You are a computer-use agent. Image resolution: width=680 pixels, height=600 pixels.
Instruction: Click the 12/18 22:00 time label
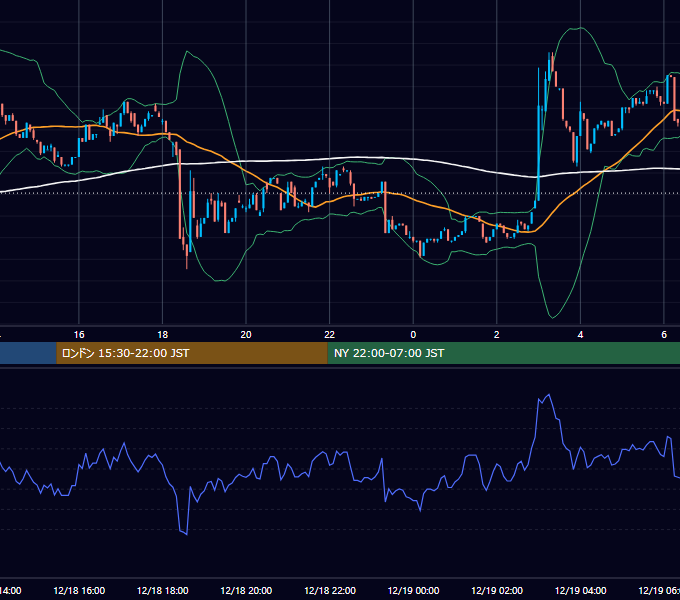coord(330,590)
